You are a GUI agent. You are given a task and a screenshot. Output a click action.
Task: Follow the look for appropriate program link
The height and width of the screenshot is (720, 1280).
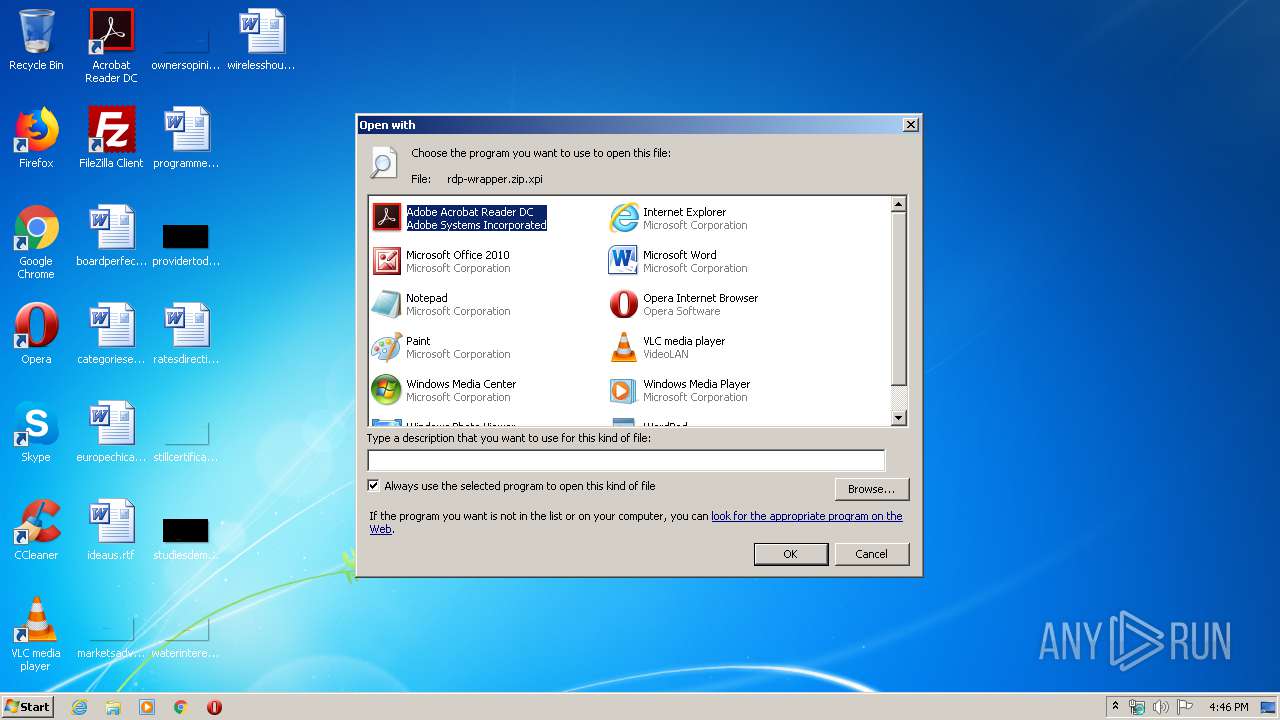click(x=806, y=516)
